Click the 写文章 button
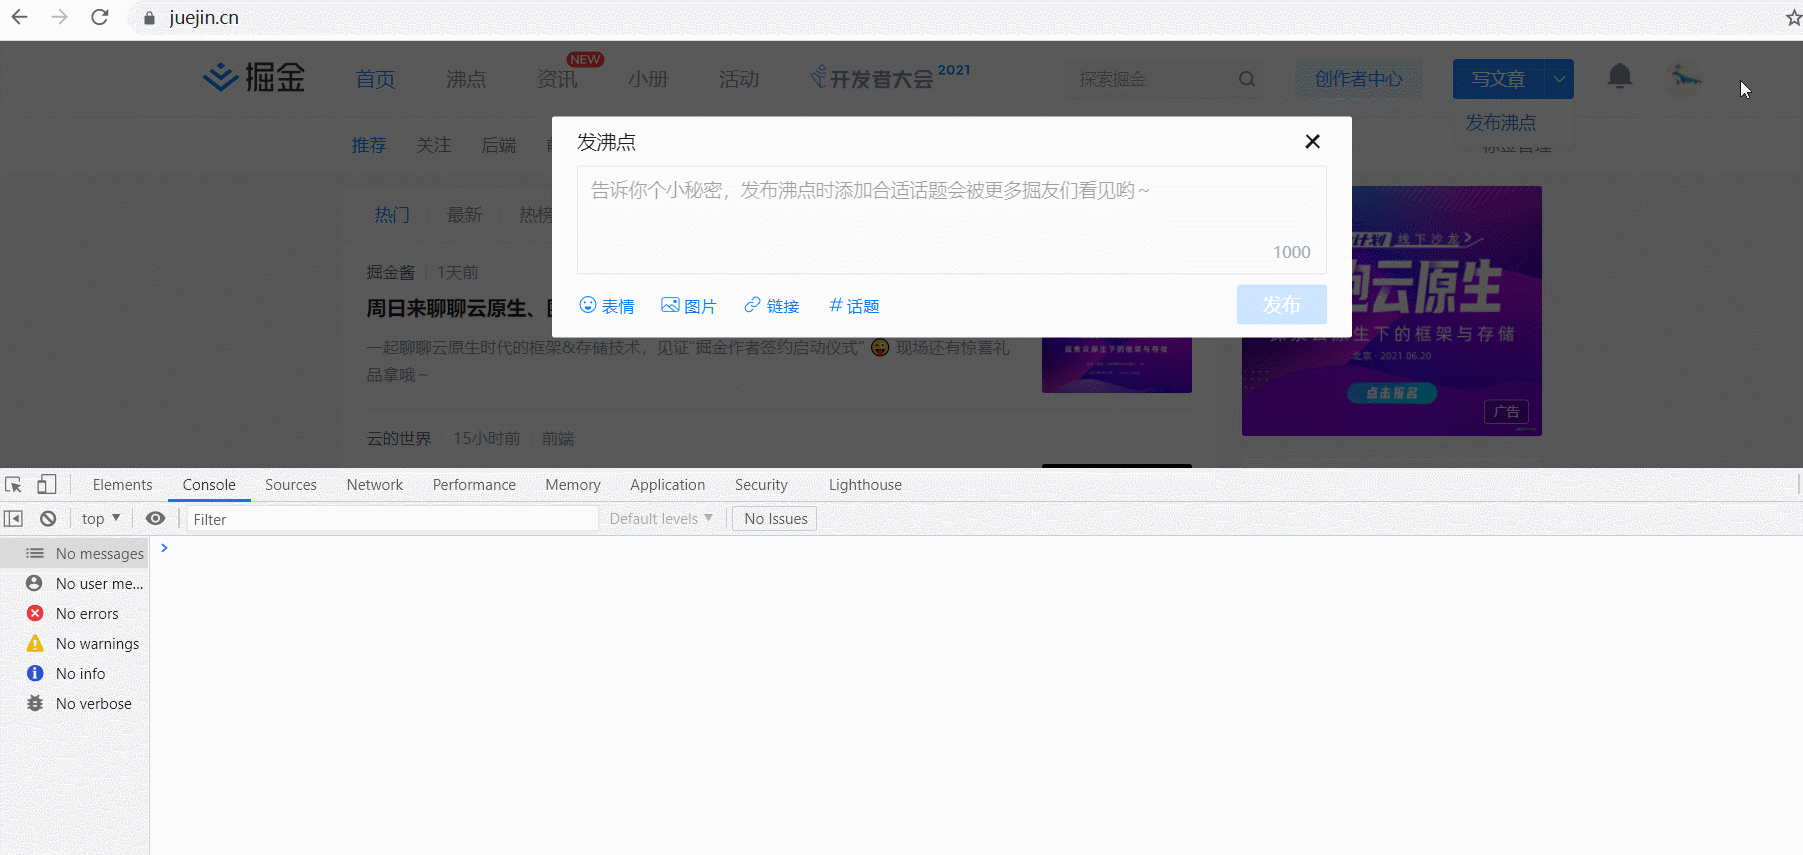 tap(1498, 79)
